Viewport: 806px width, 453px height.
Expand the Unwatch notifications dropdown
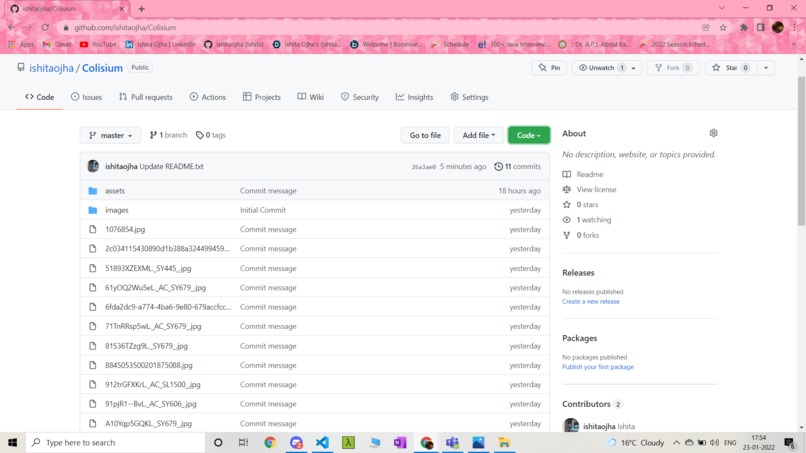(x=633, y=68)
